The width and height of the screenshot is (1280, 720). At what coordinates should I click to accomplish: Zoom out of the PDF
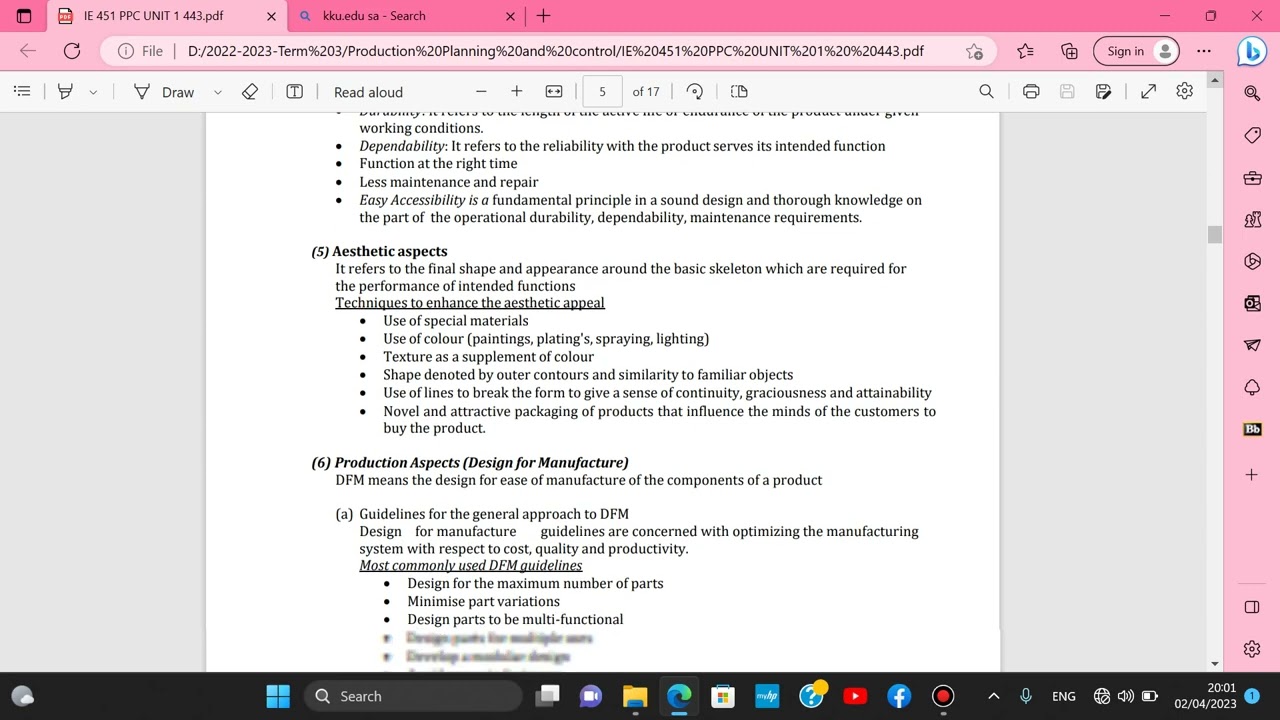tap(481, 91)
